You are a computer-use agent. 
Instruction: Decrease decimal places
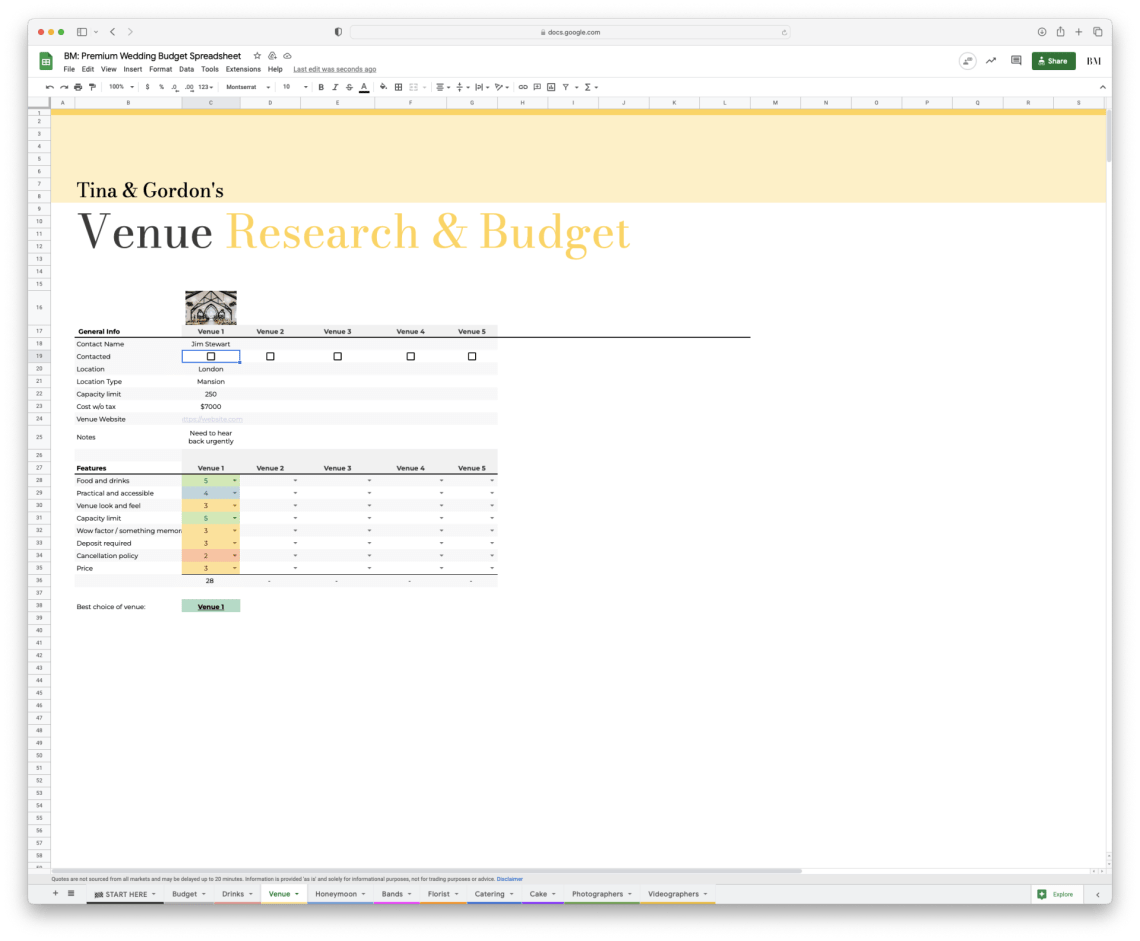[174, 87]
